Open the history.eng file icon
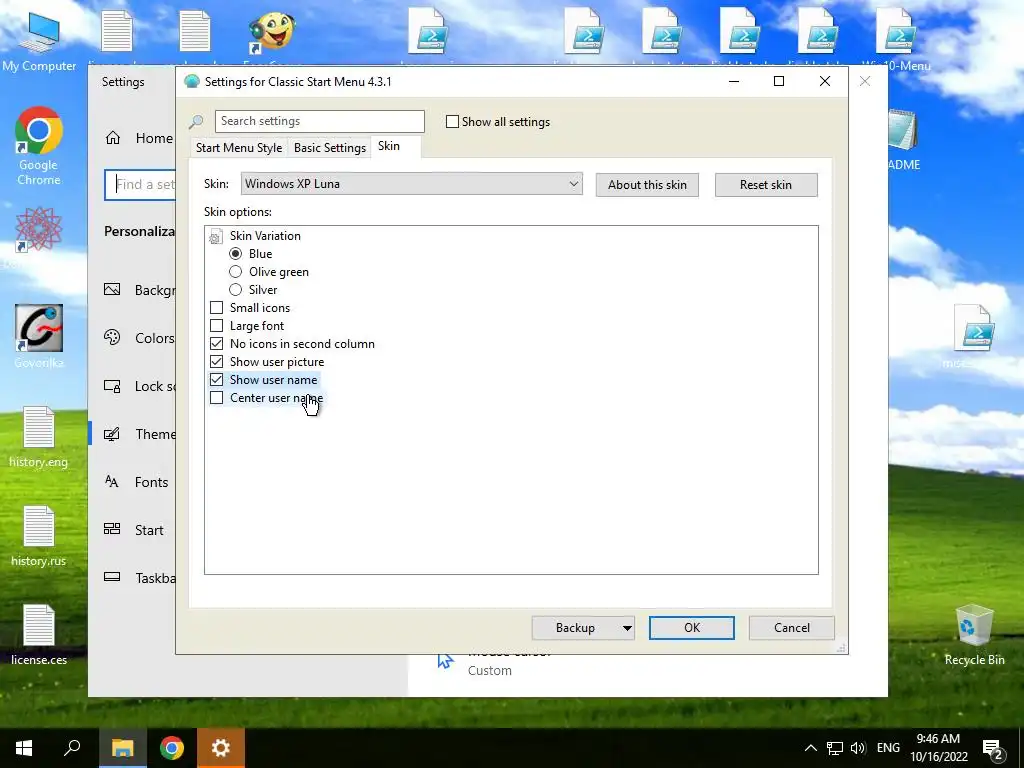1024x768 pixels. (39, 436)
